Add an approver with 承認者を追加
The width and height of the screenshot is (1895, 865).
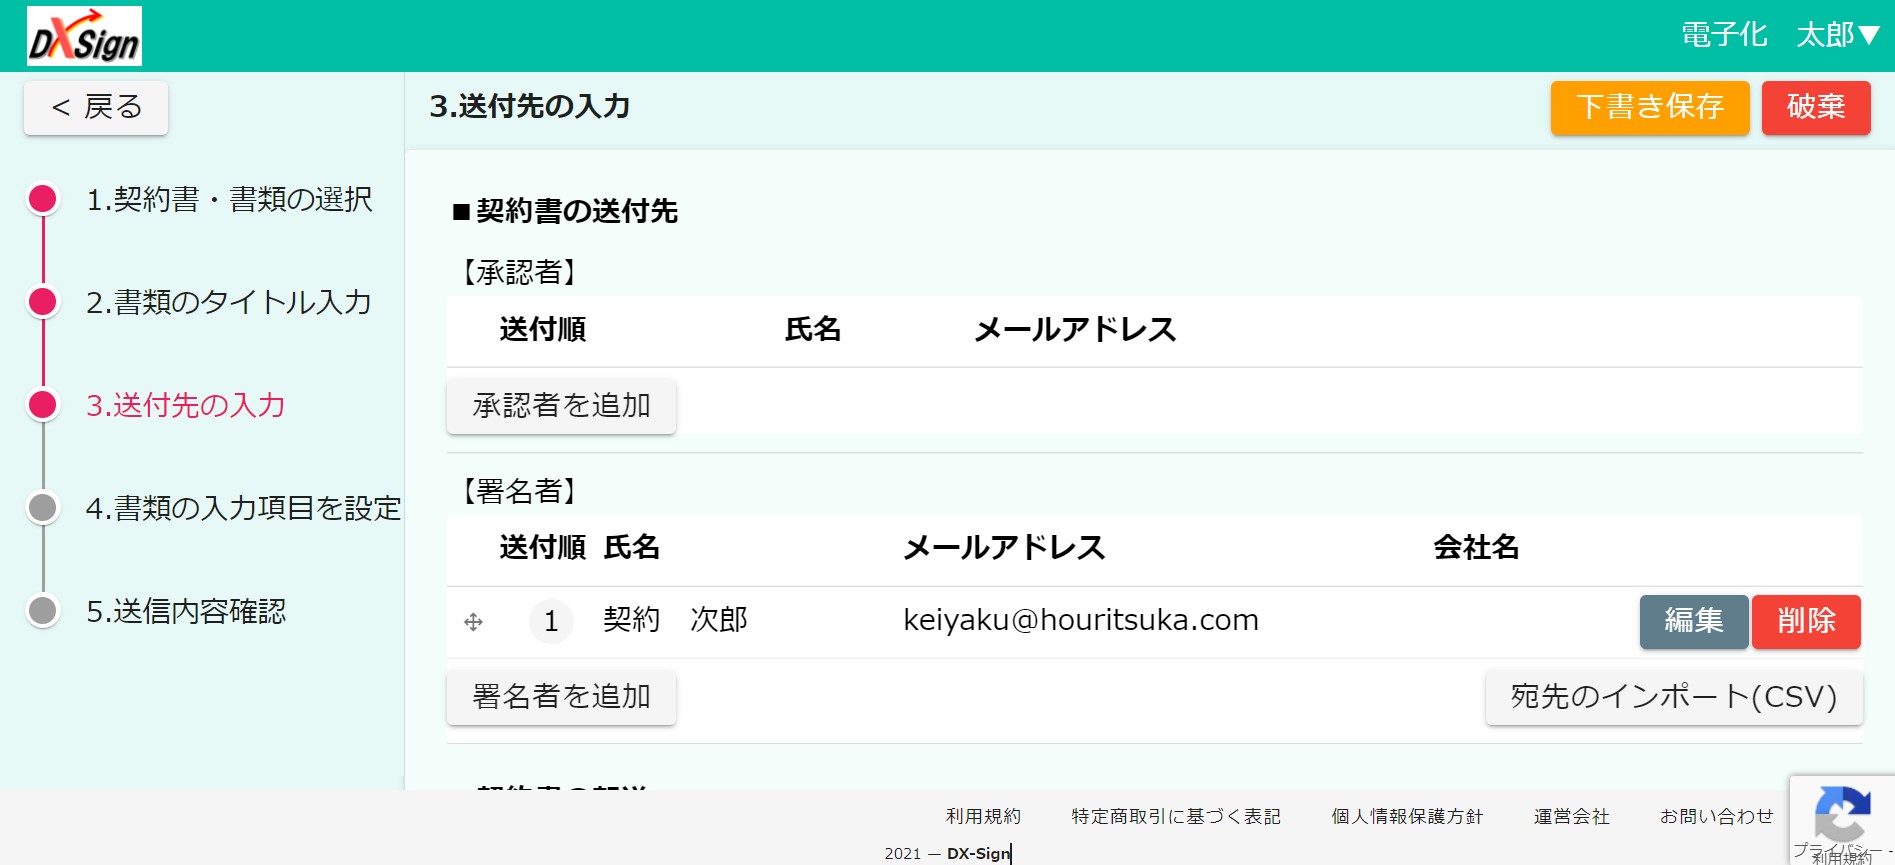[561, 406]
